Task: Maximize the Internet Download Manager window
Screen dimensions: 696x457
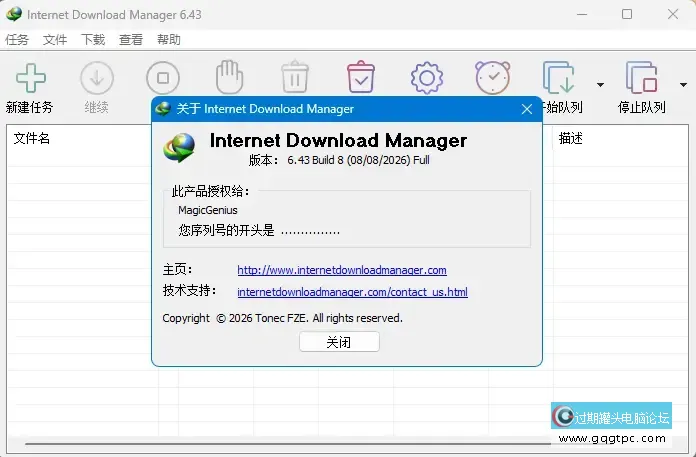Action: (627, 14)
